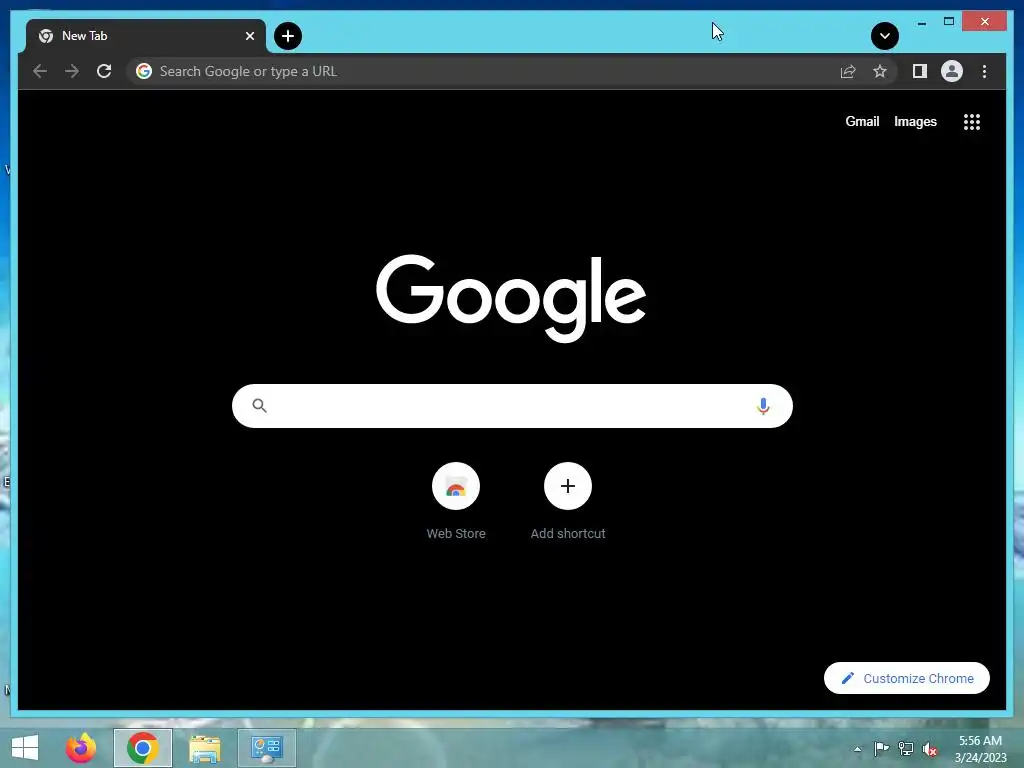Click the browser back arrow
Screen dimensions: 1024x768
pos(40,71)
